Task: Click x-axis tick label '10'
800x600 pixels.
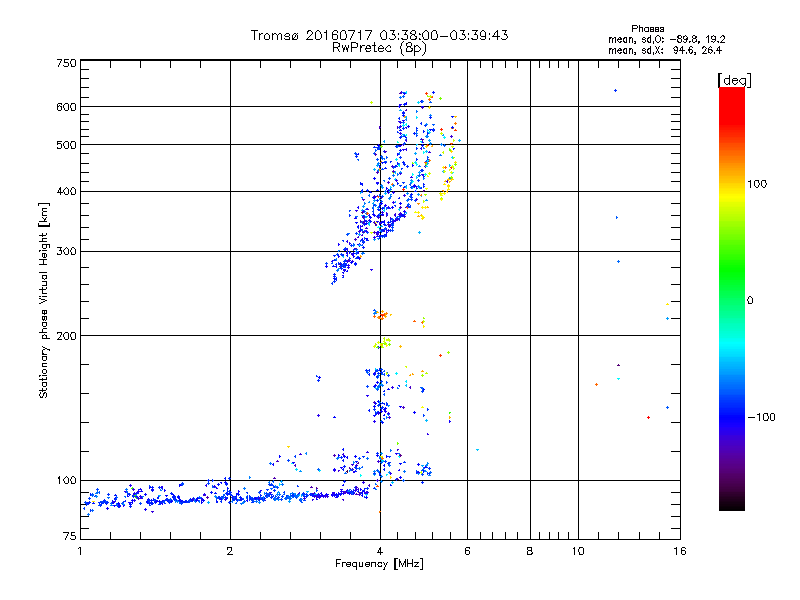Action: point(578,551)
